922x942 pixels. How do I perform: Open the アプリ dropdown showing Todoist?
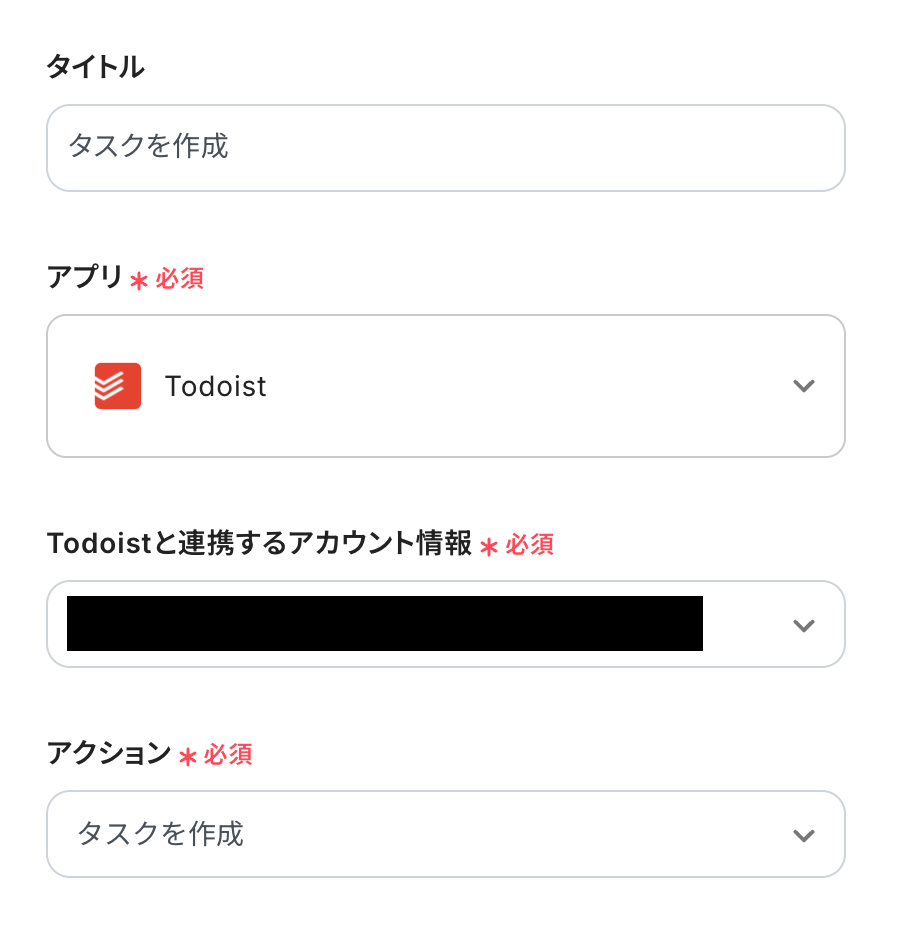point(445,386)
